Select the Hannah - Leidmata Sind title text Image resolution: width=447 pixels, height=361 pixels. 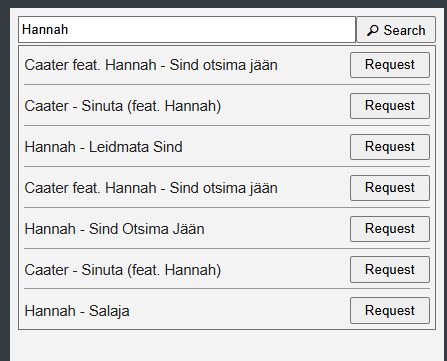(x=103, y=147)
